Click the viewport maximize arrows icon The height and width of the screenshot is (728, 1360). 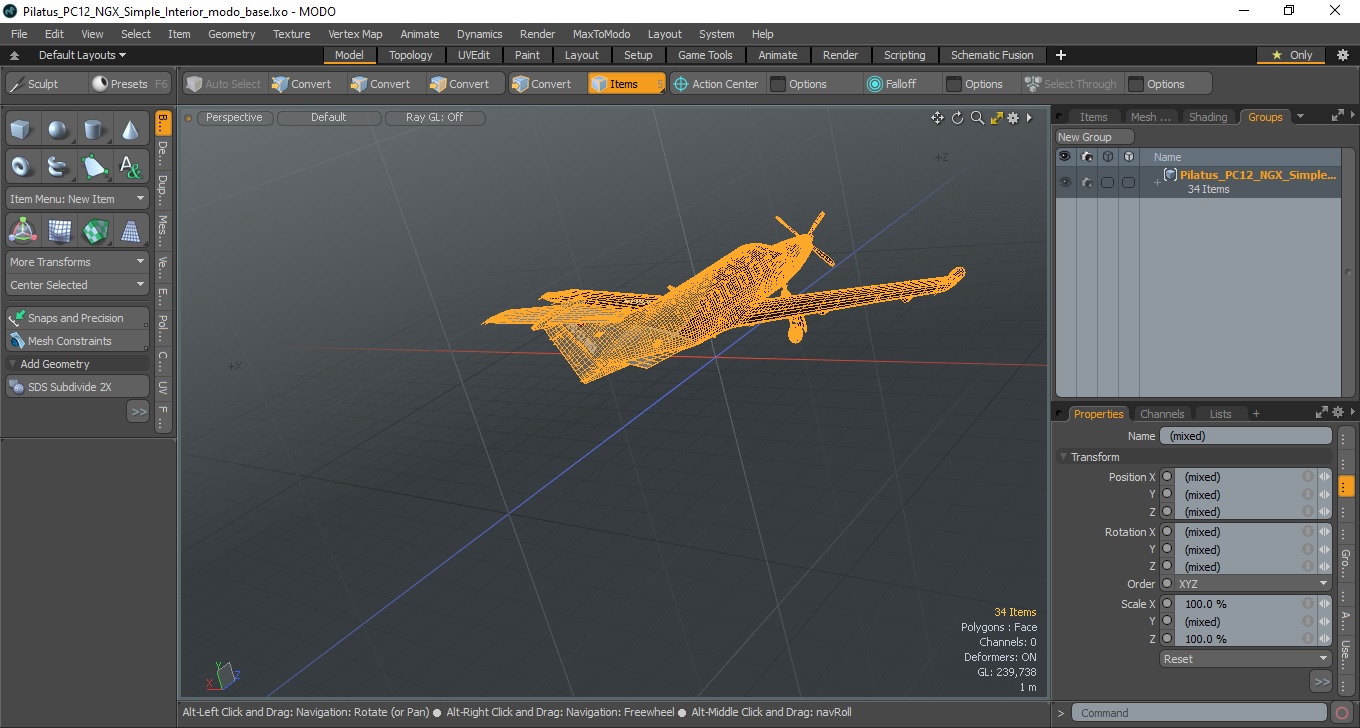tap(996, 118)
